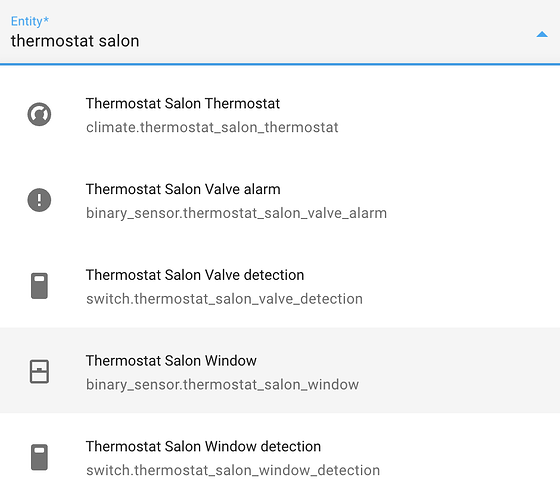Click binary_sensor.thermostat_salon_valve_alarm ID text
This screenshot has height=499, width=560.
[x=236, y=213]
